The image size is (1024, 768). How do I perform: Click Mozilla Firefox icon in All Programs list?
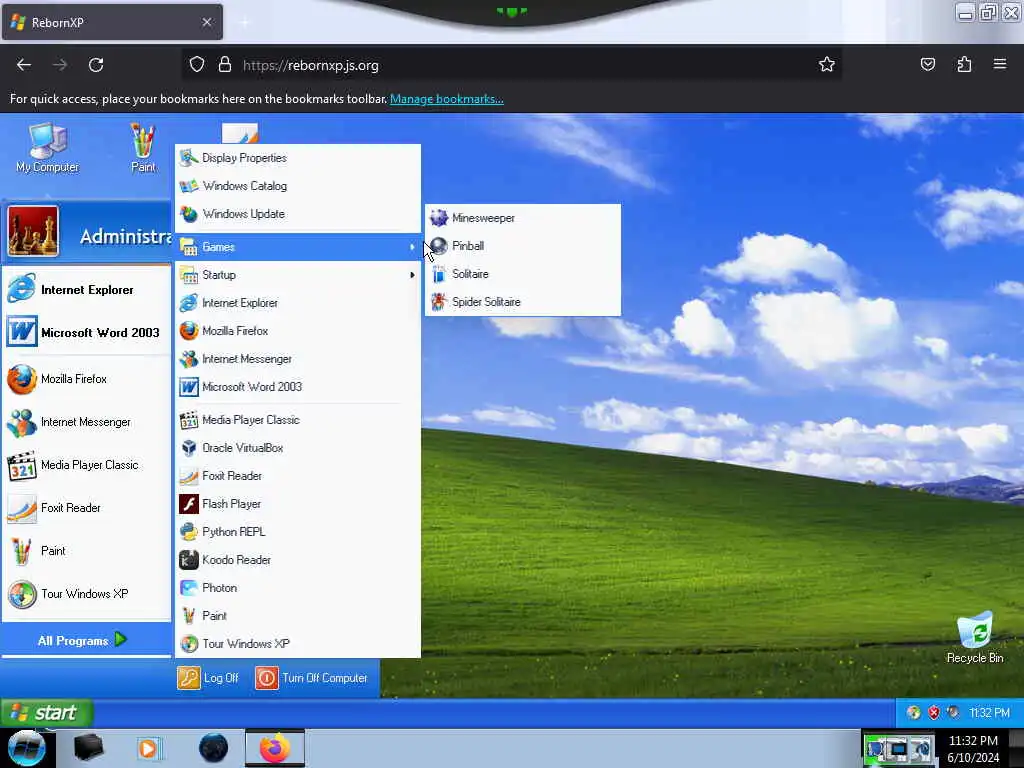pos(189,331)
